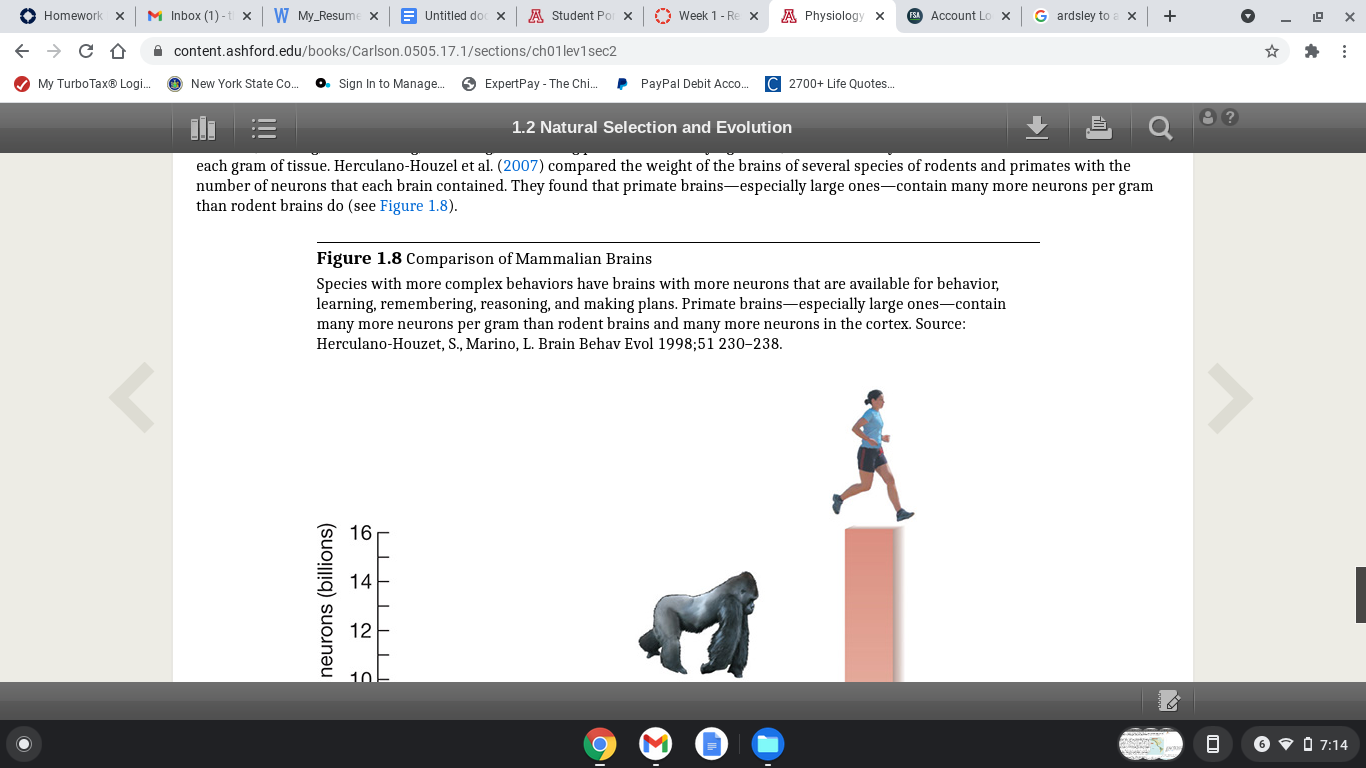
Task: Open the notebook notes icon
Action: [1169, 701]
